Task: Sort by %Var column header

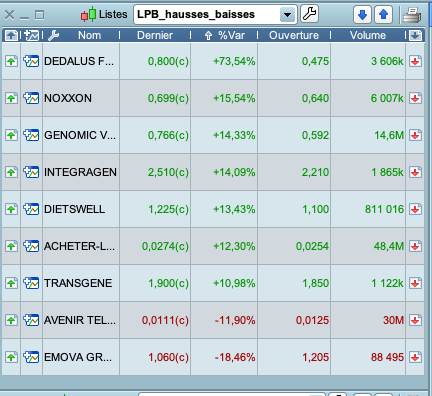Action: click(x=231, y=35)
